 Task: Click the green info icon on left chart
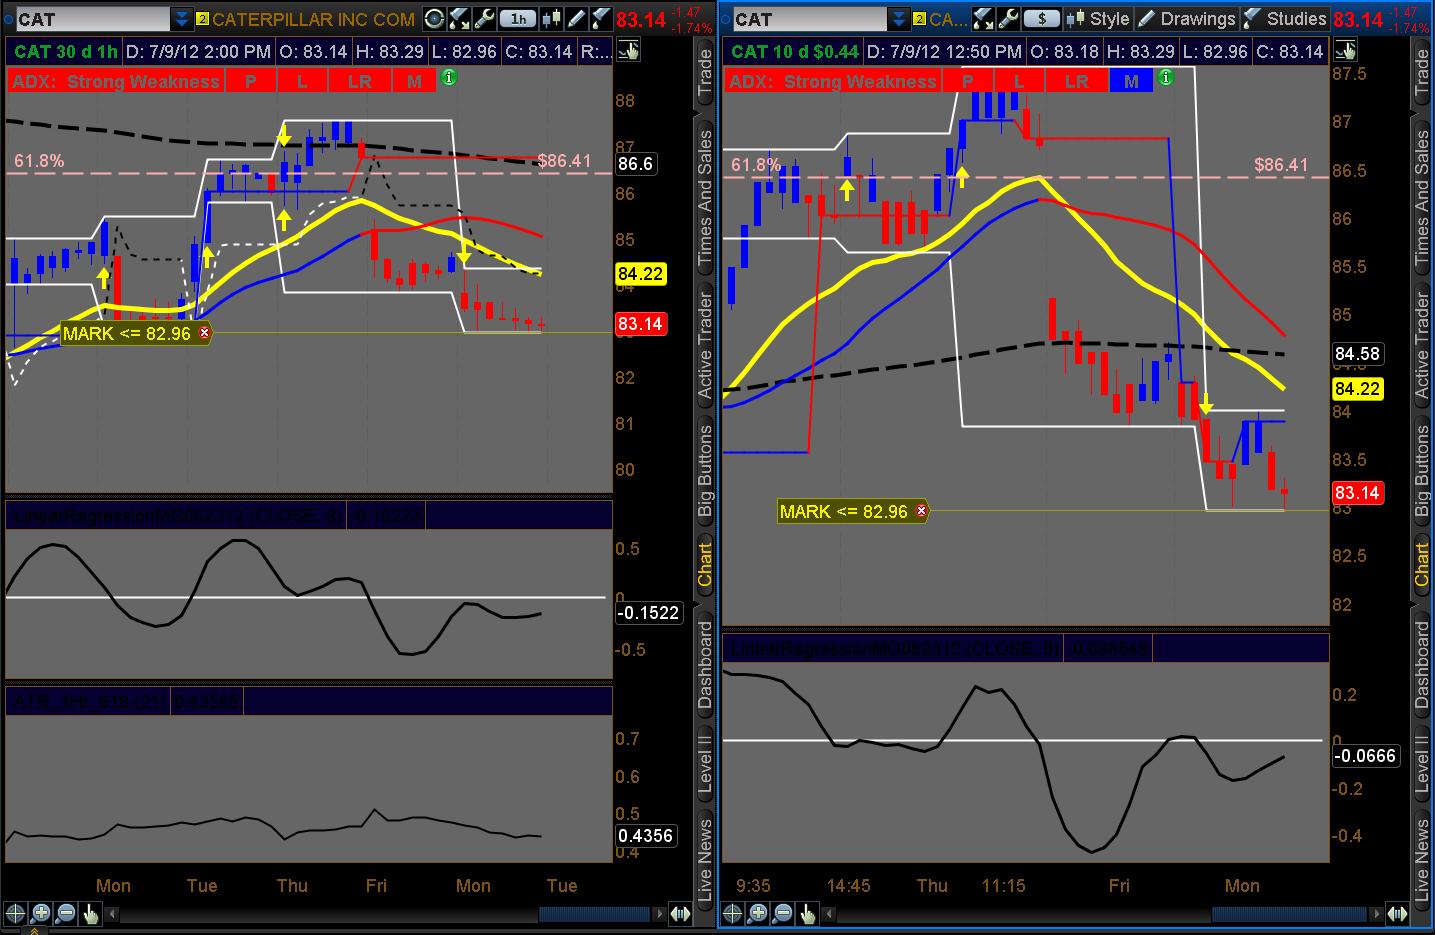[x=449, y=78]
